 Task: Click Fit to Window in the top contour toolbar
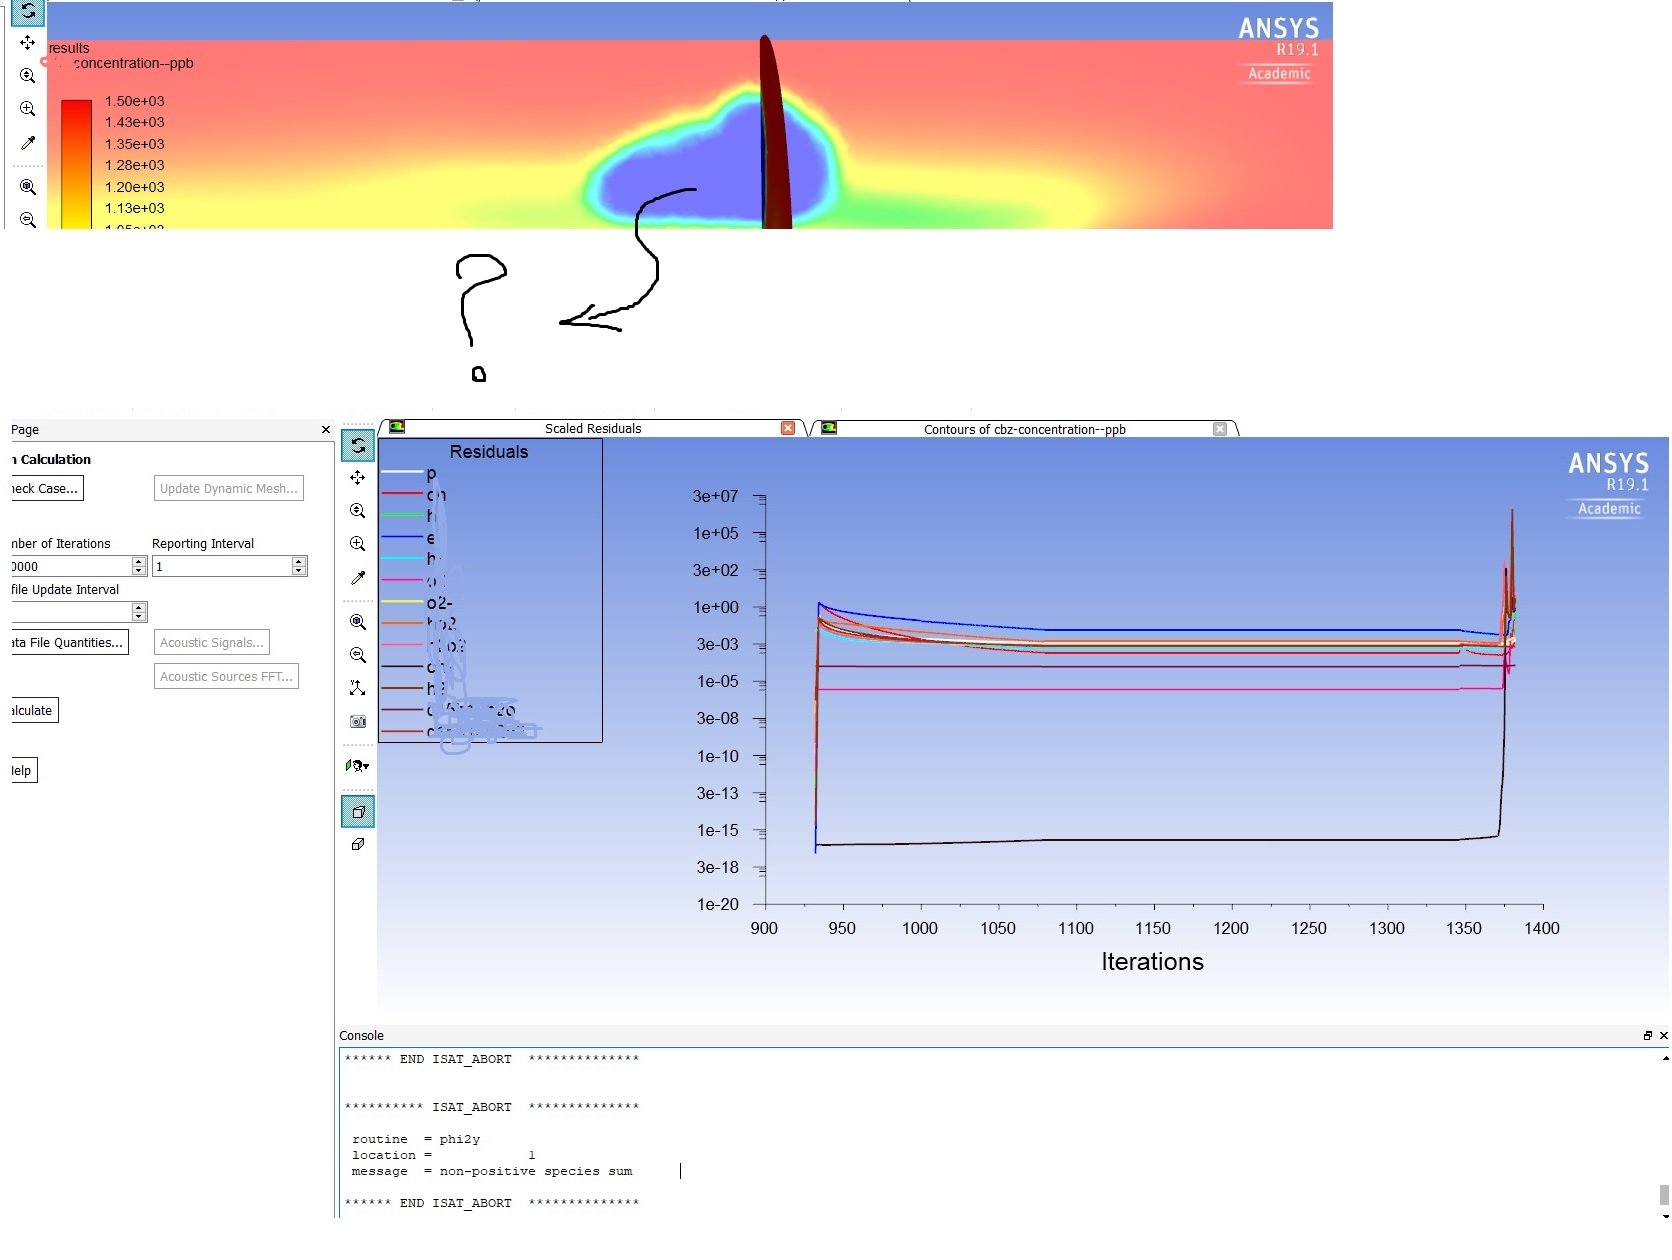click(x=28, y=187)
